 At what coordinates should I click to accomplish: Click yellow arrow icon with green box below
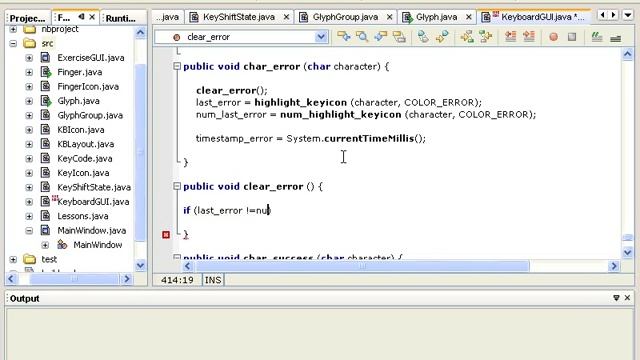(x=467, y=37)
